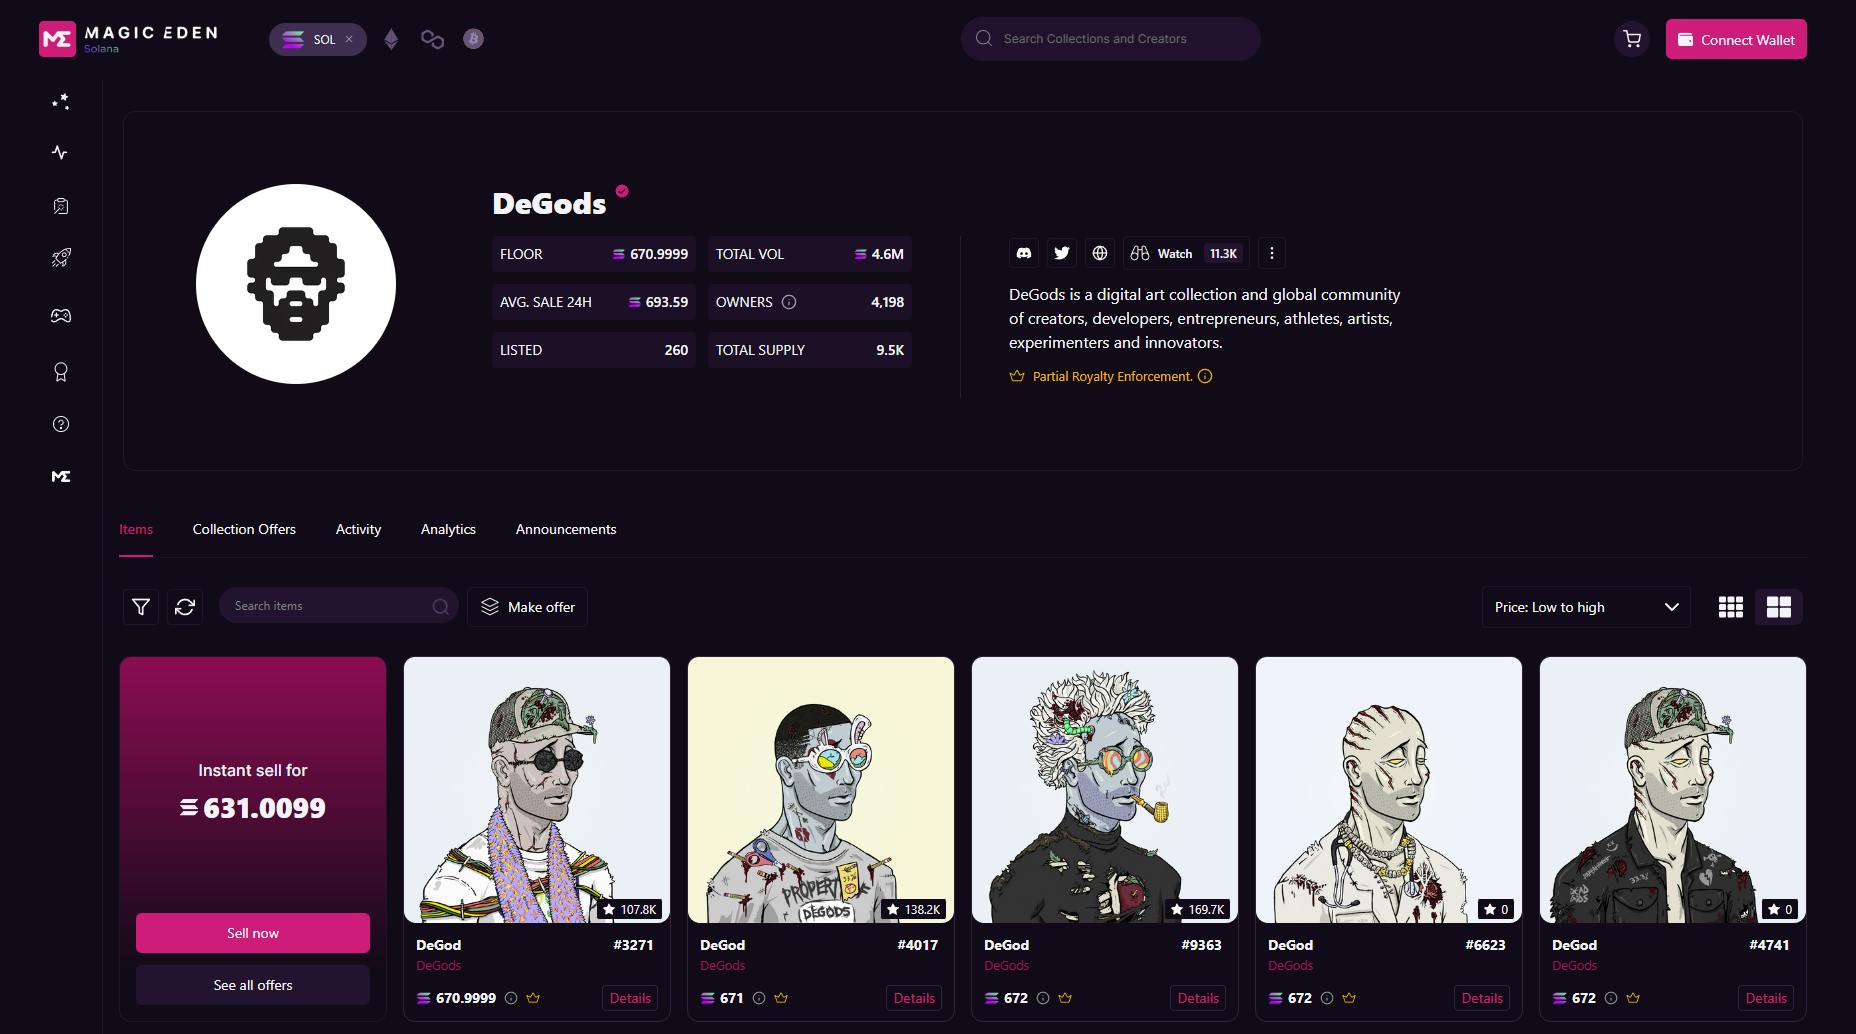Open the award badge sidebar icon

pyautogui.click(x=61, y=372)
